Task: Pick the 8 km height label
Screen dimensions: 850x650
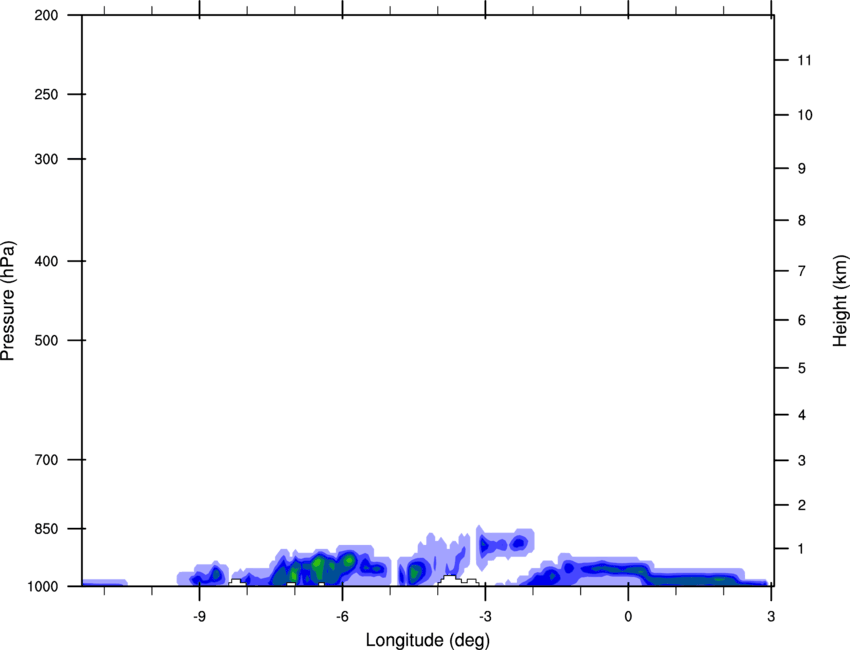Action: coord(802,220)
